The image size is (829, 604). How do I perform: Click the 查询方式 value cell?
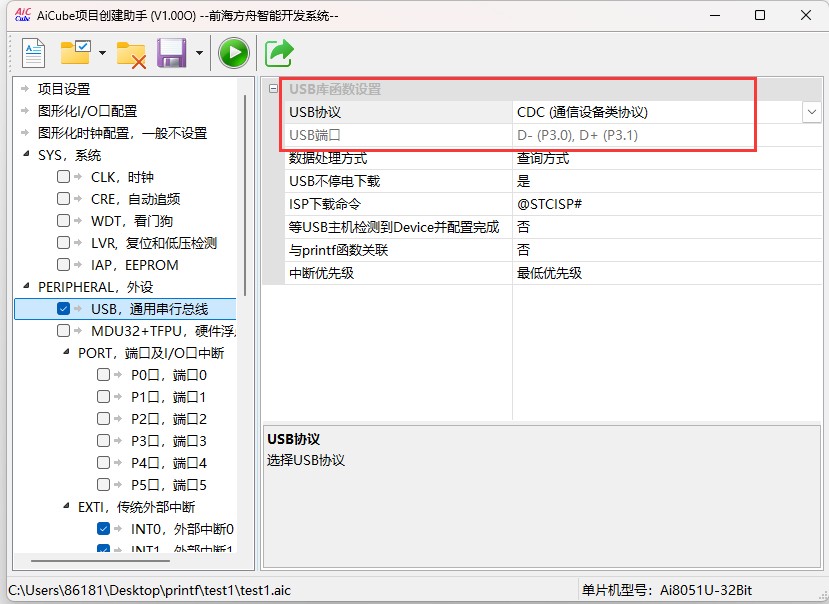667,158
